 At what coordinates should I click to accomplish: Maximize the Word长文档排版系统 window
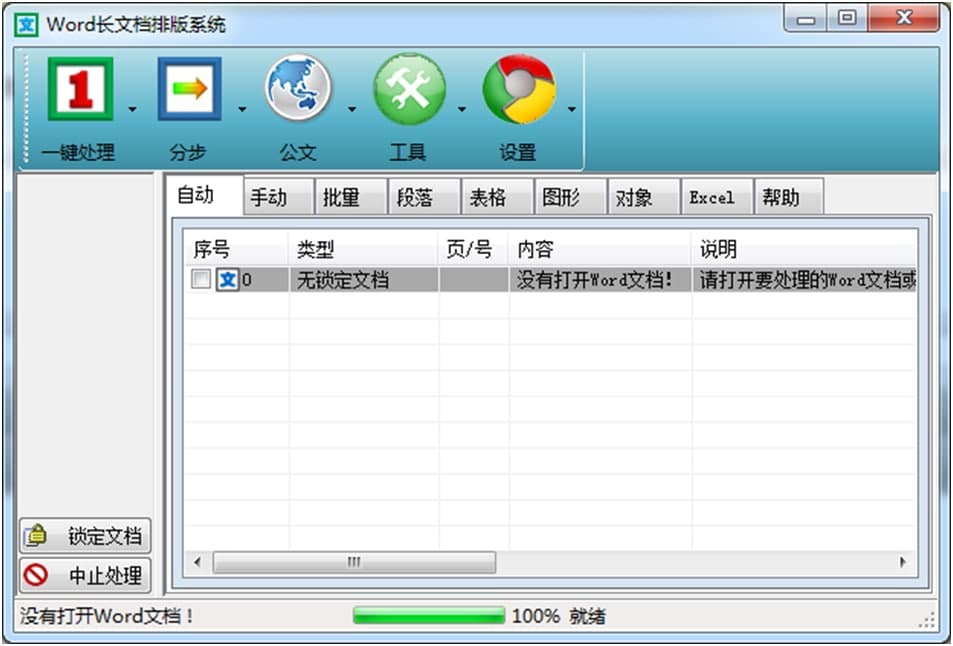click(x=847, y=19)
